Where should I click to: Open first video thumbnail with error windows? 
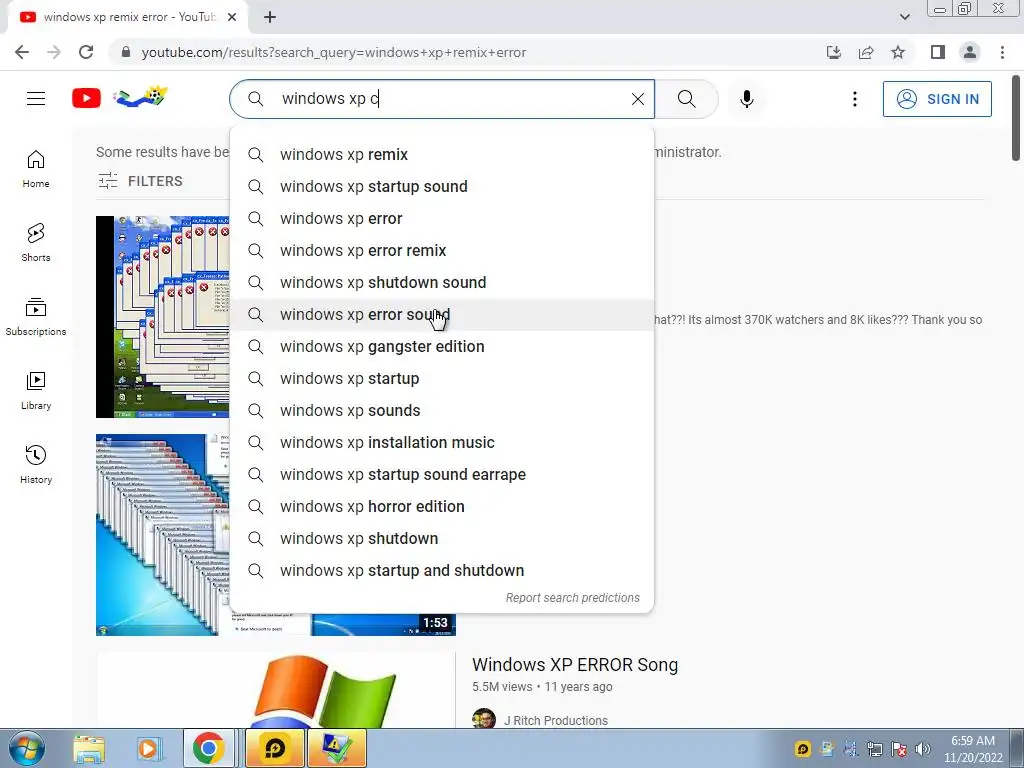[x=163, y=317]
